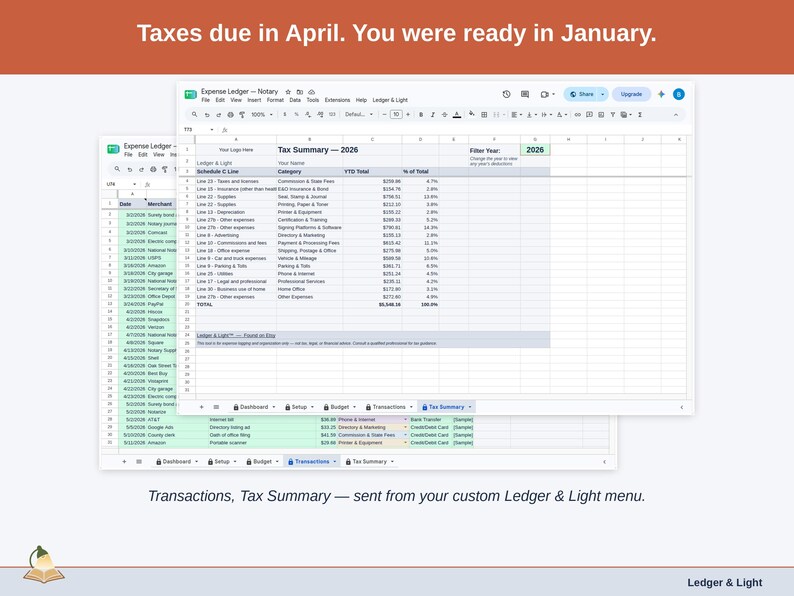Open the Tax Summary tab's dropdown arrow in the front window
Viewport: 794px width, 596px height.
pyautogui.click(x=470, y=407)
